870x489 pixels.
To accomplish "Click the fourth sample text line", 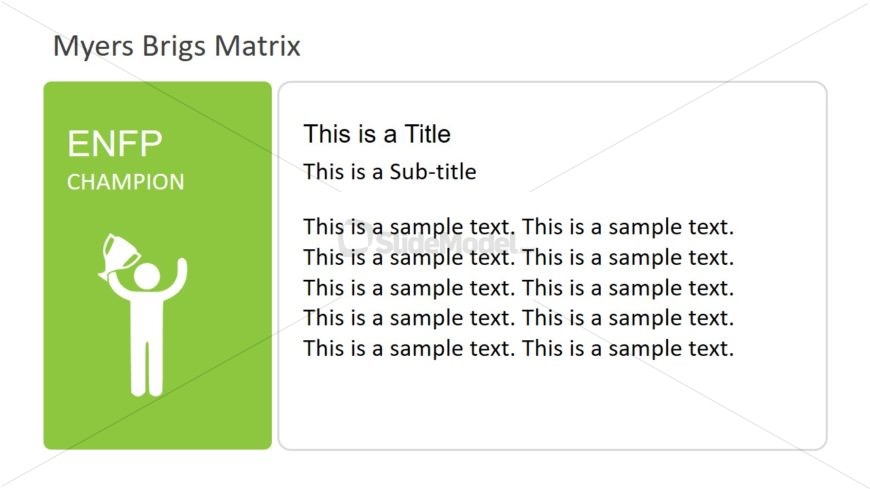I will [x=518, y=318].
